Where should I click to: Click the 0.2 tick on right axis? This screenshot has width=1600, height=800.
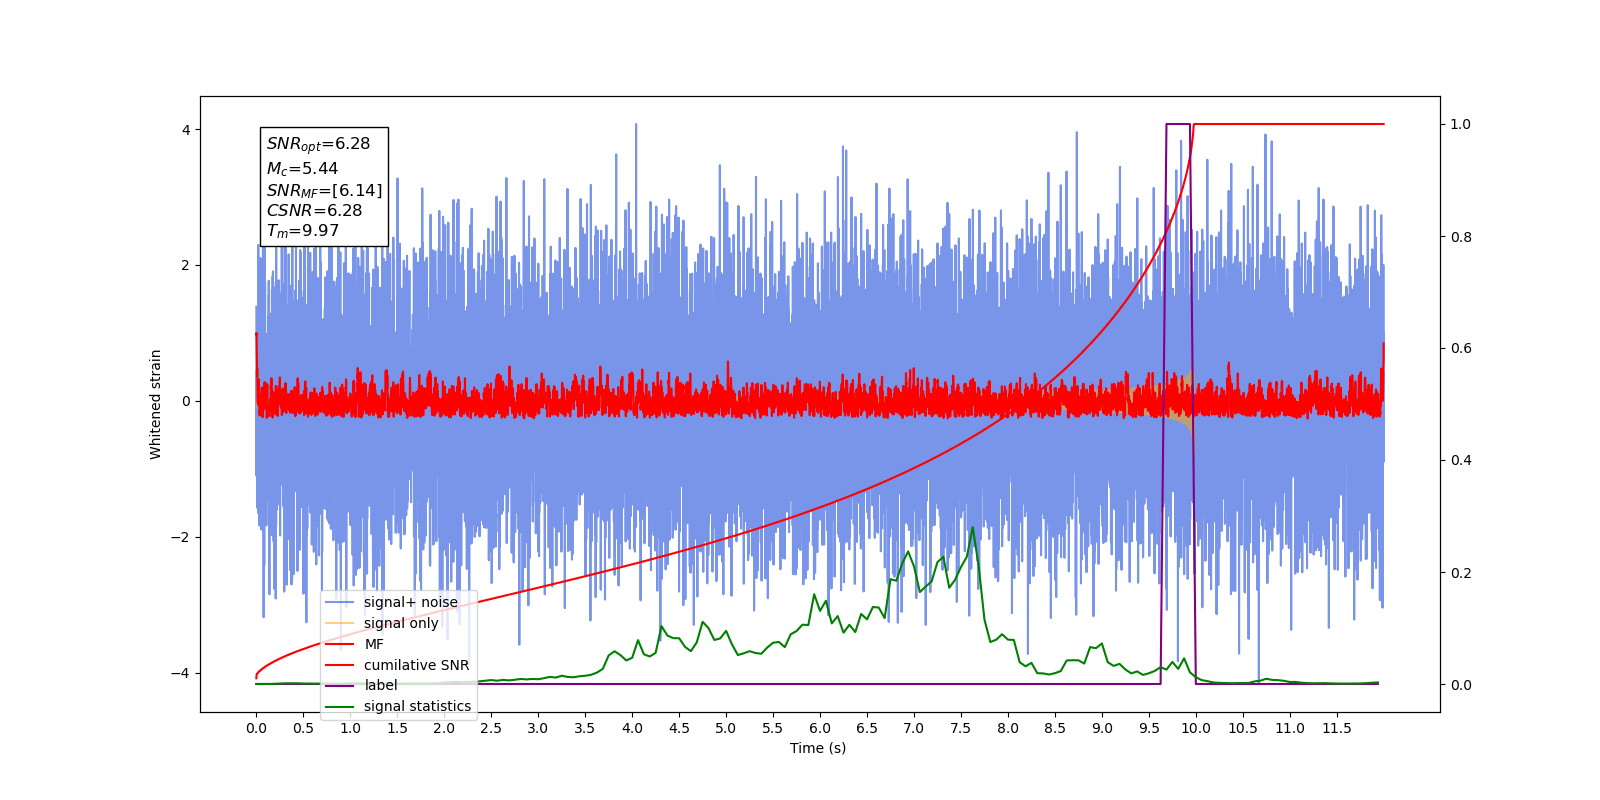point(1461,573)
